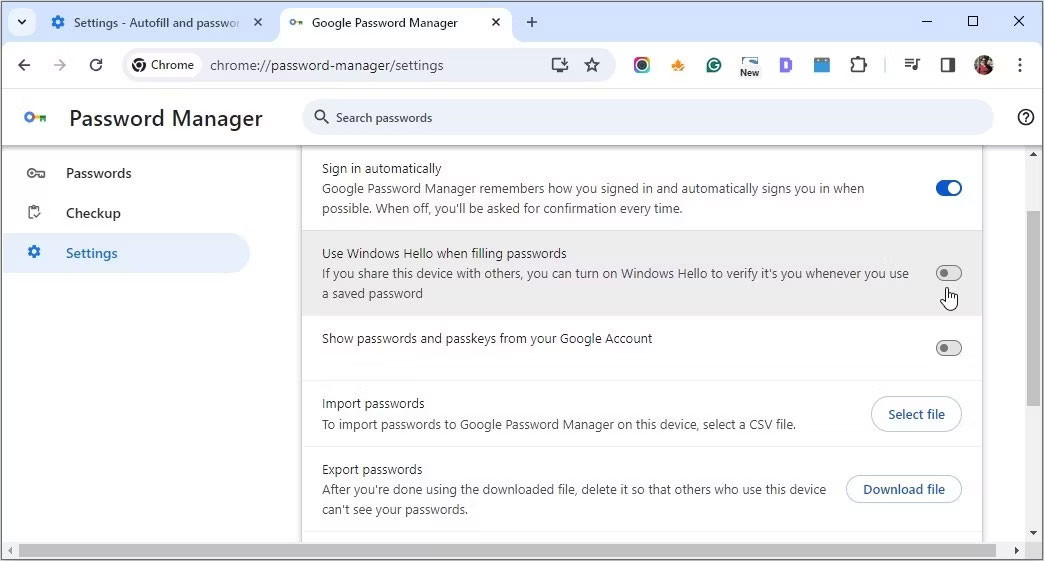Click the Password Manager heading

point(166,118)
